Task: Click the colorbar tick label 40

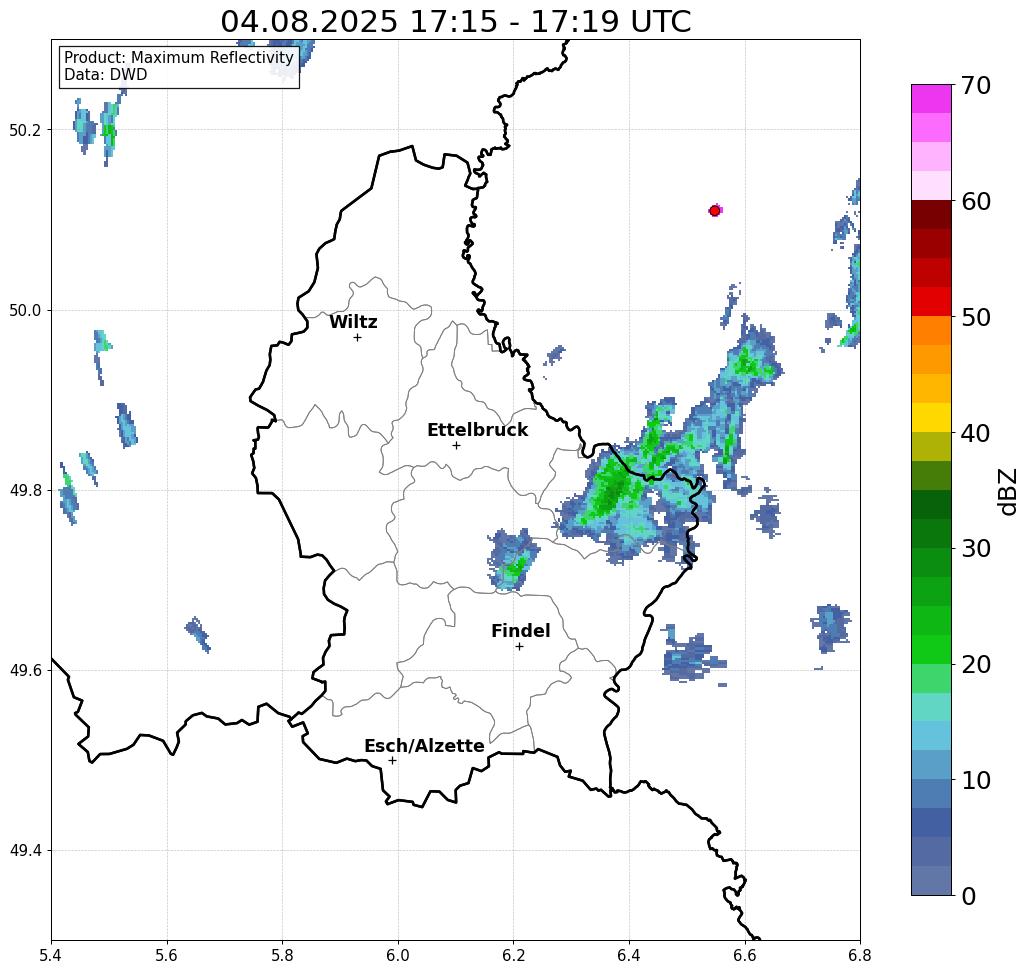Action: 975,433
